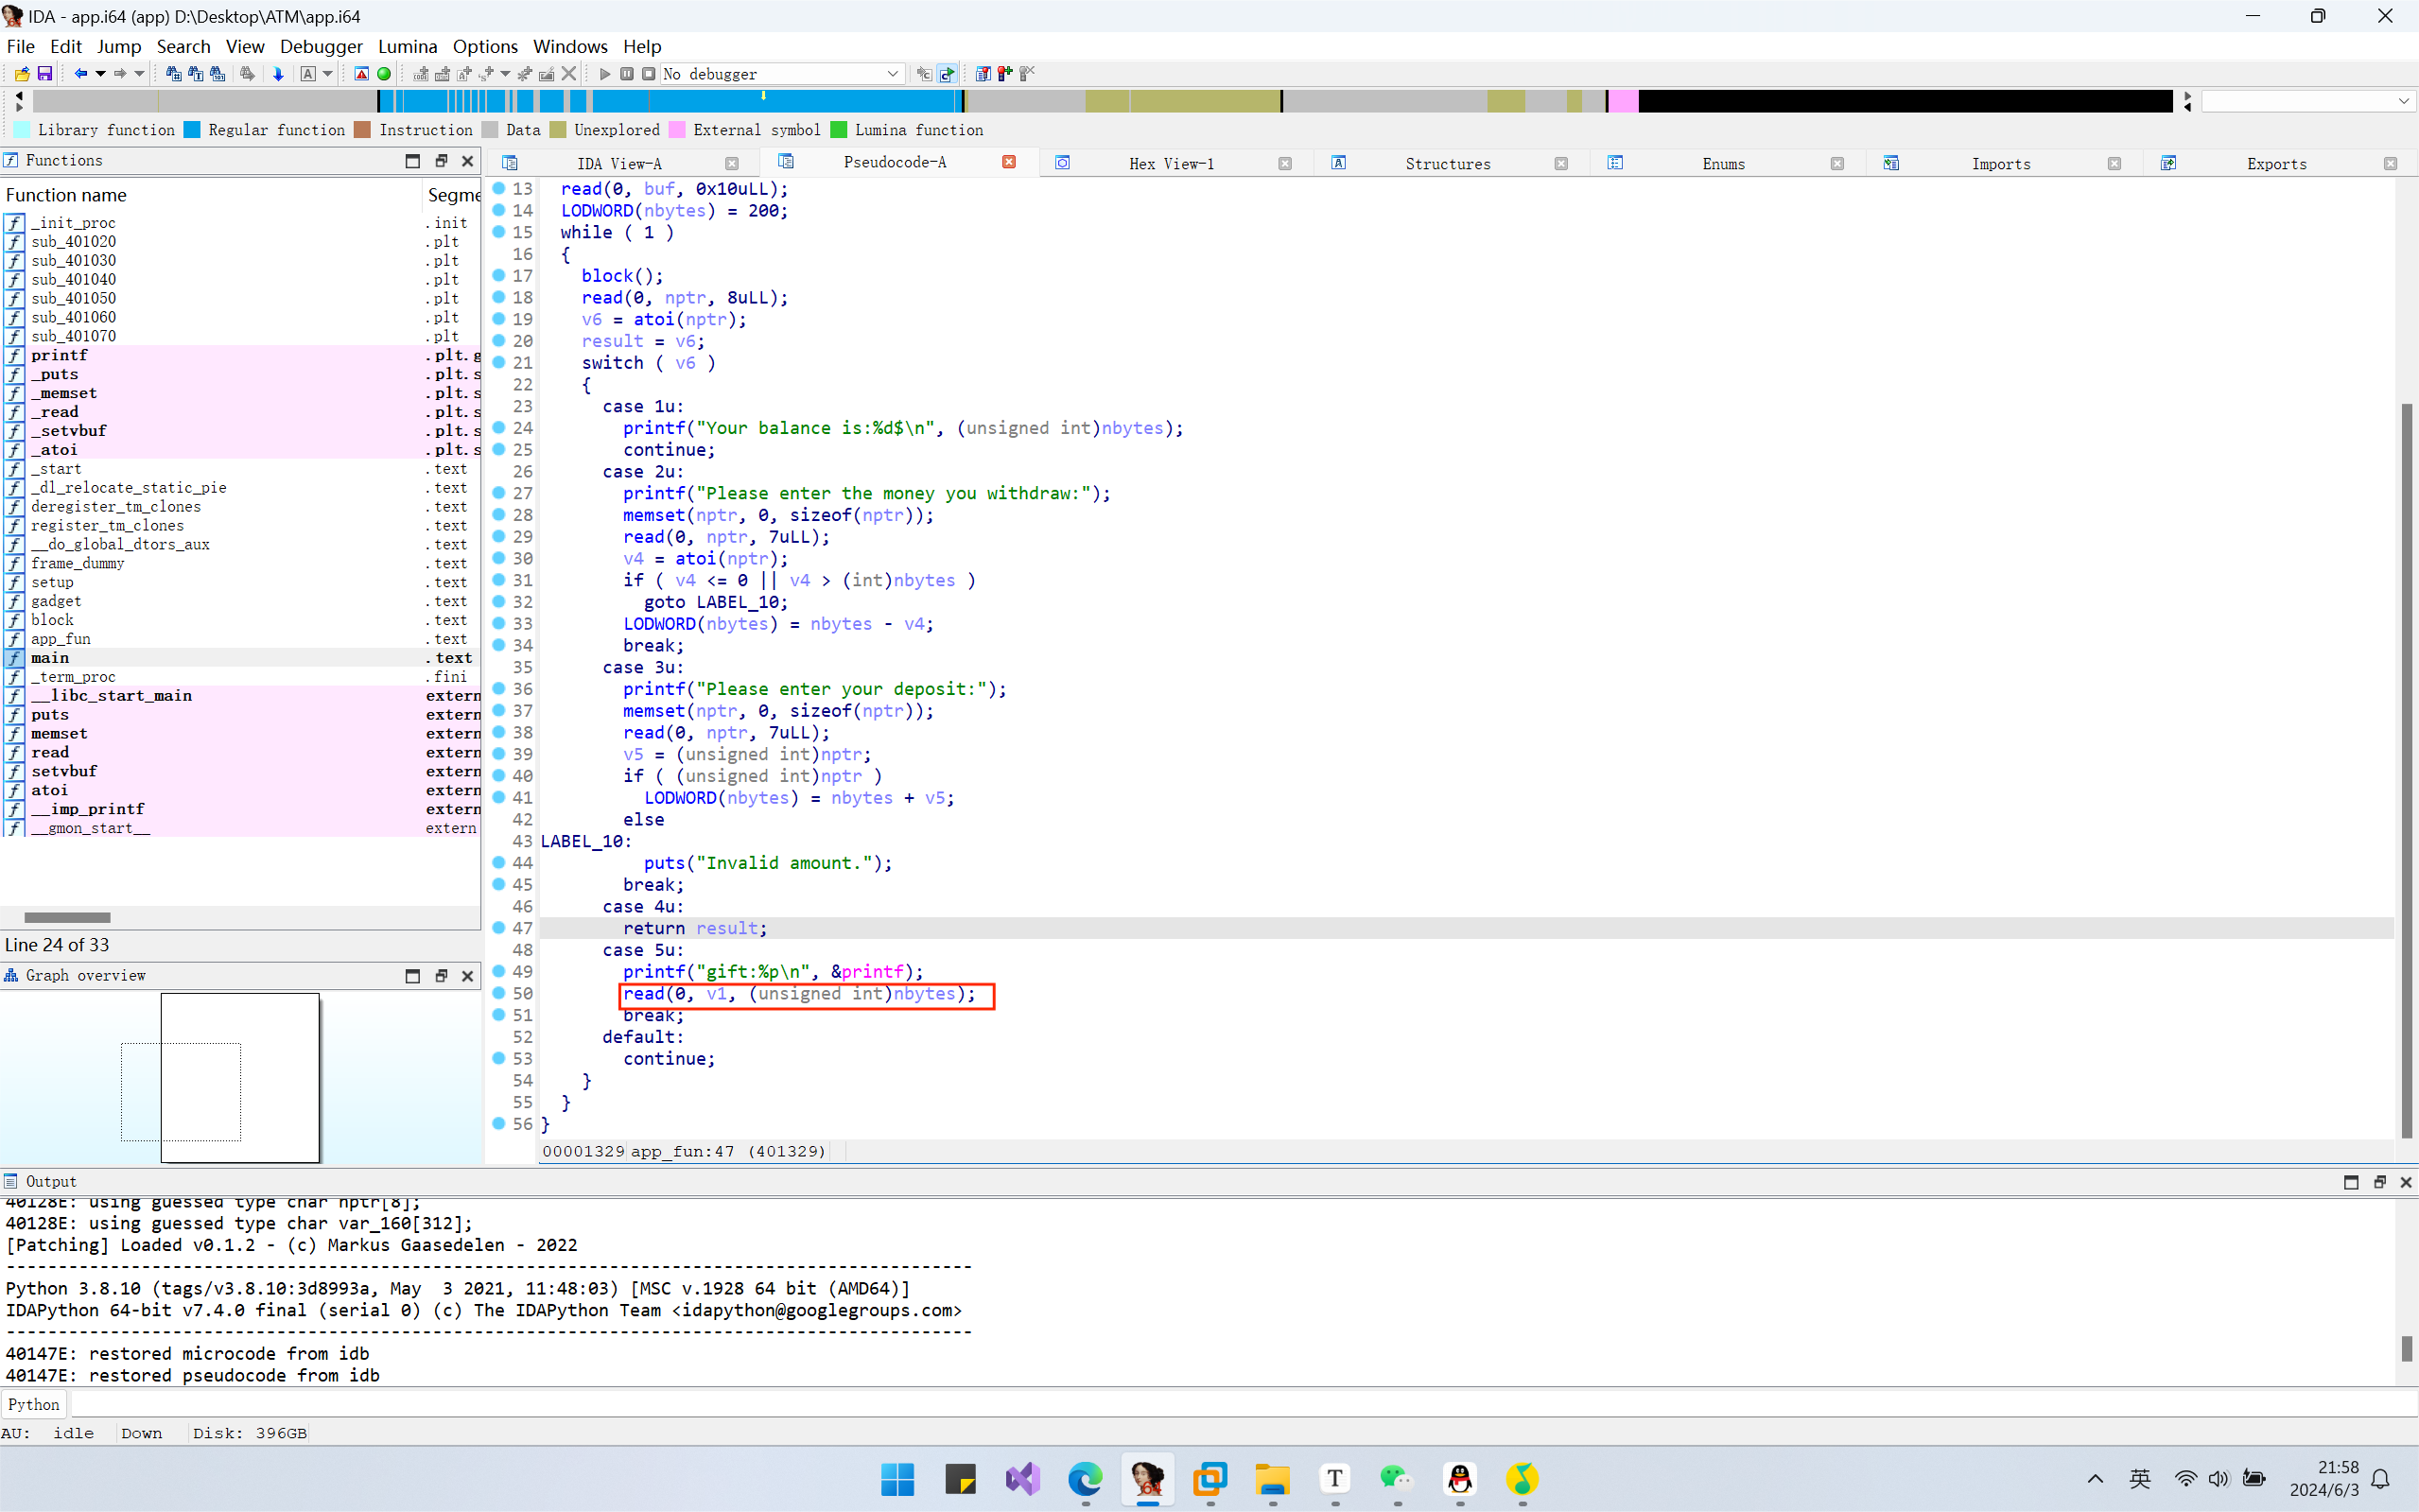Open the jump forward history dropdown
This screenshot has width=2419, height=1512.
(140, 74)
